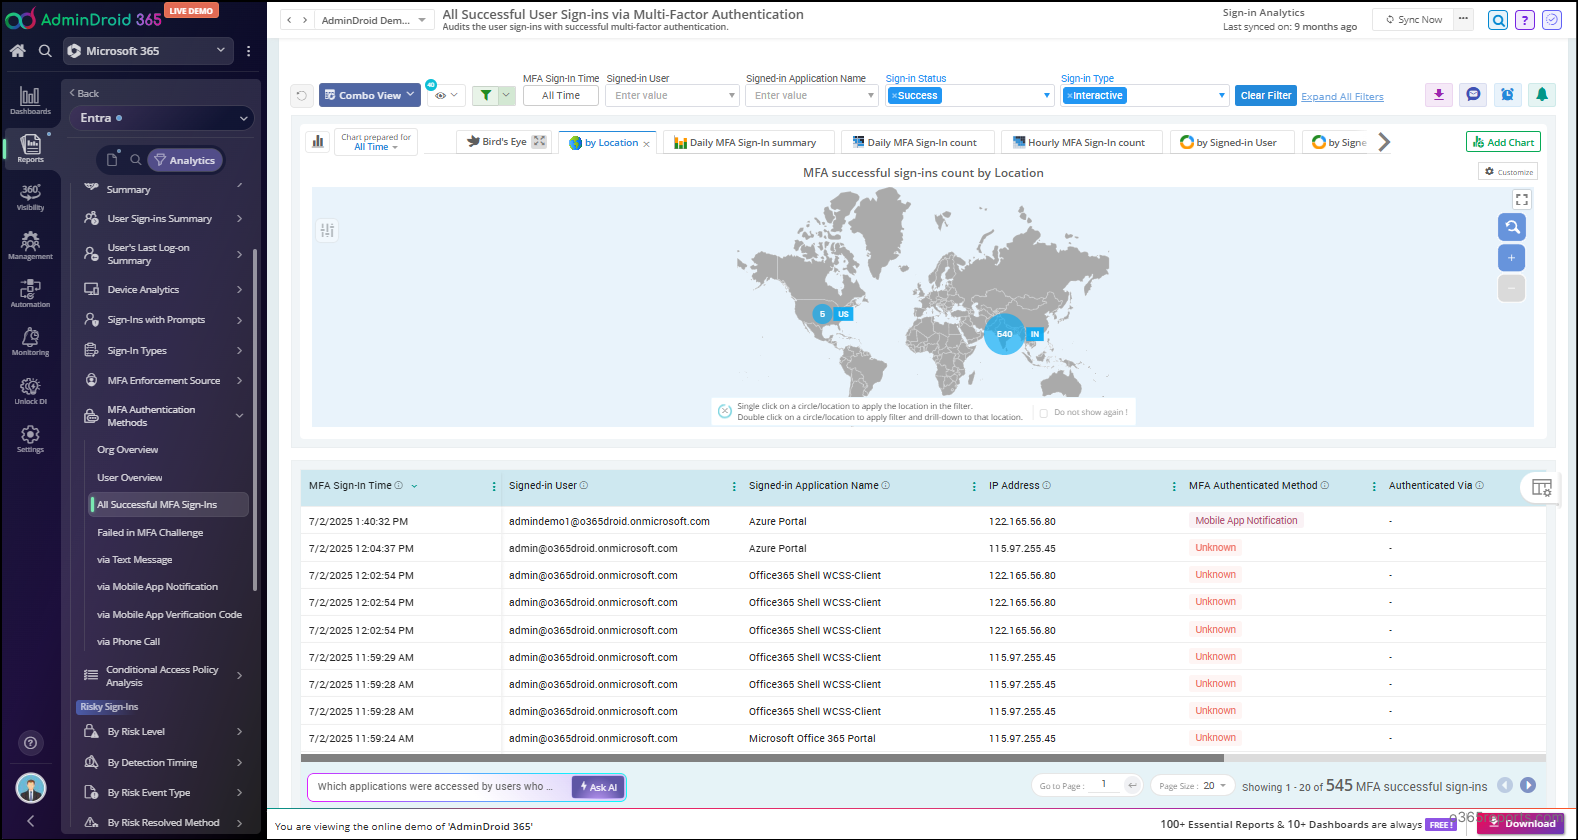Viewport: 1578px width, 840px height.
Task: Click the refresh icon beside Combo View
Action: pyautogui.click(x=301, y=96)
